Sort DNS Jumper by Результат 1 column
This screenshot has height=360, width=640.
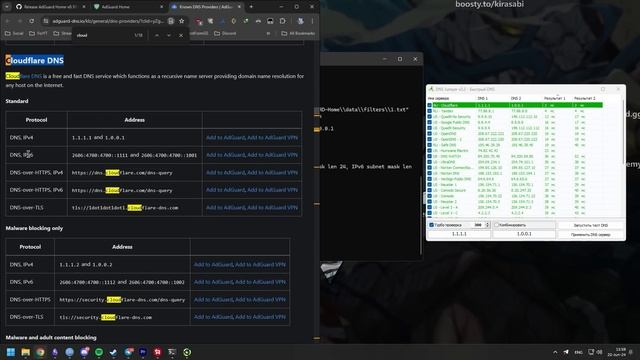click(555, 98)
